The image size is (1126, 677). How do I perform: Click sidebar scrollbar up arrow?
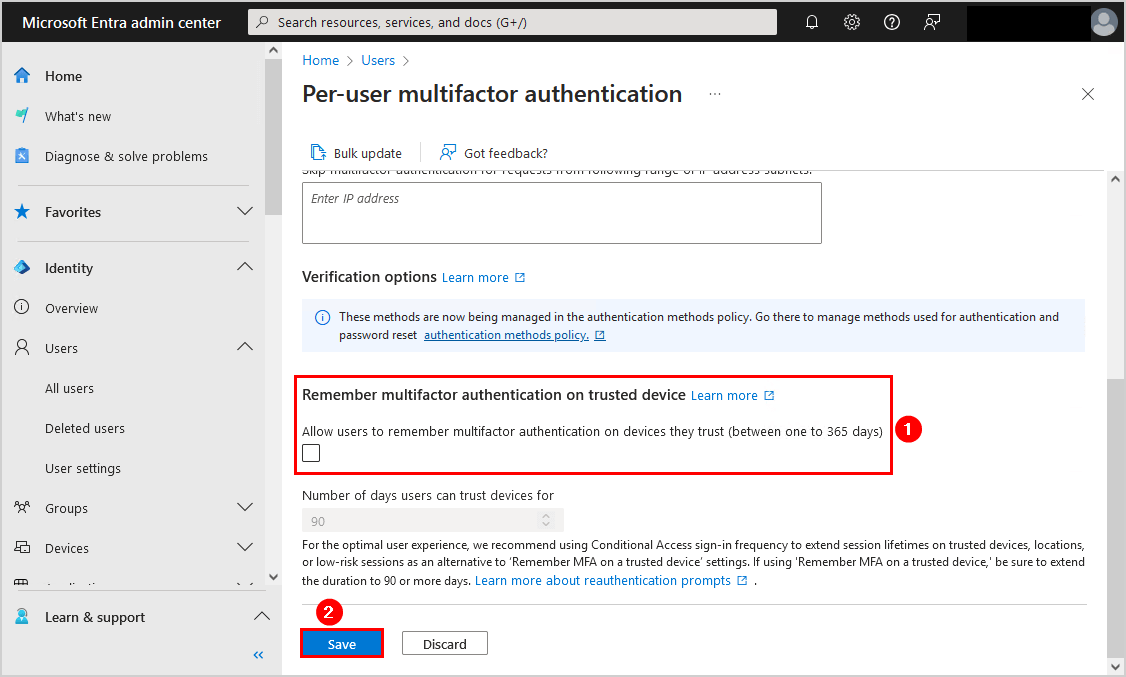pyautogui.click(x=273, y=50)
